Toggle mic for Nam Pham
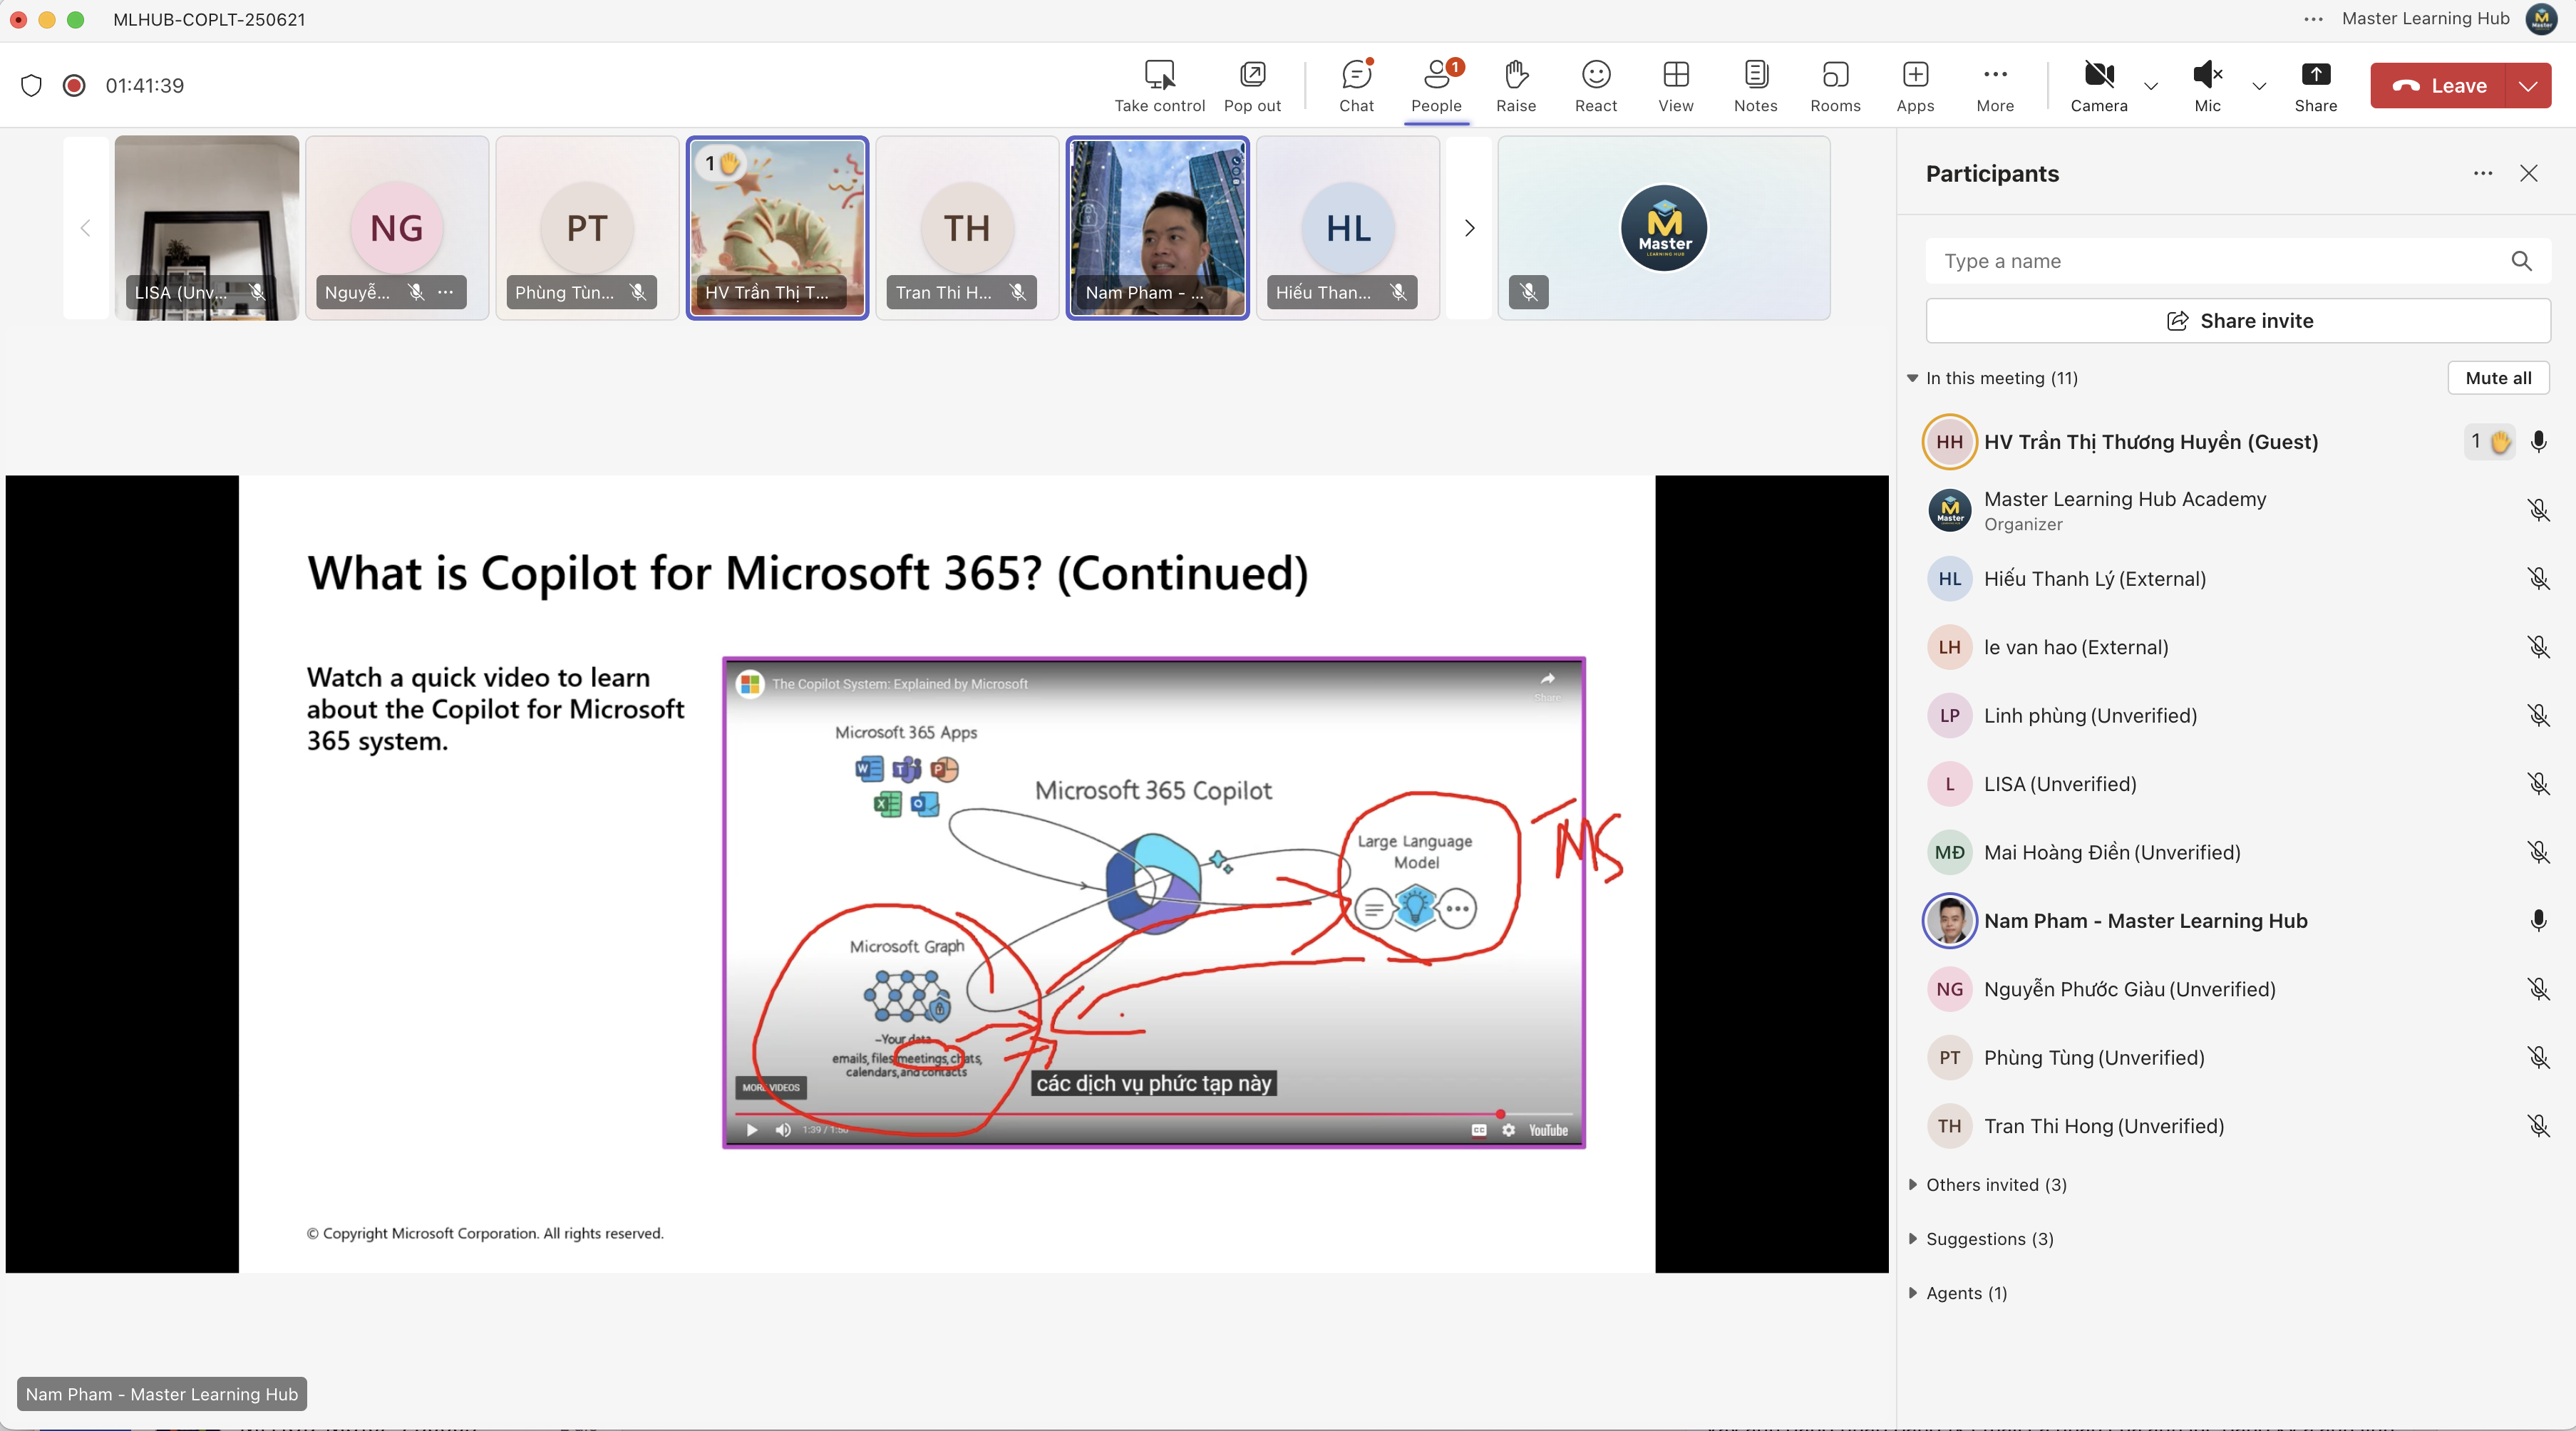 [x=2538, y=920]
